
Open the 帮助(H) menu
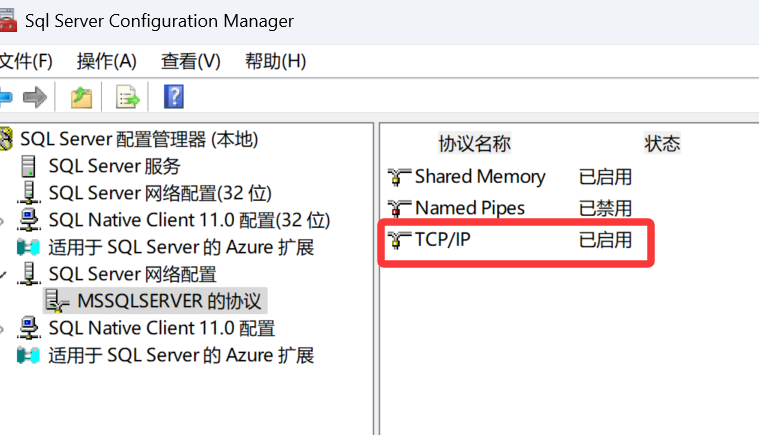275,61
